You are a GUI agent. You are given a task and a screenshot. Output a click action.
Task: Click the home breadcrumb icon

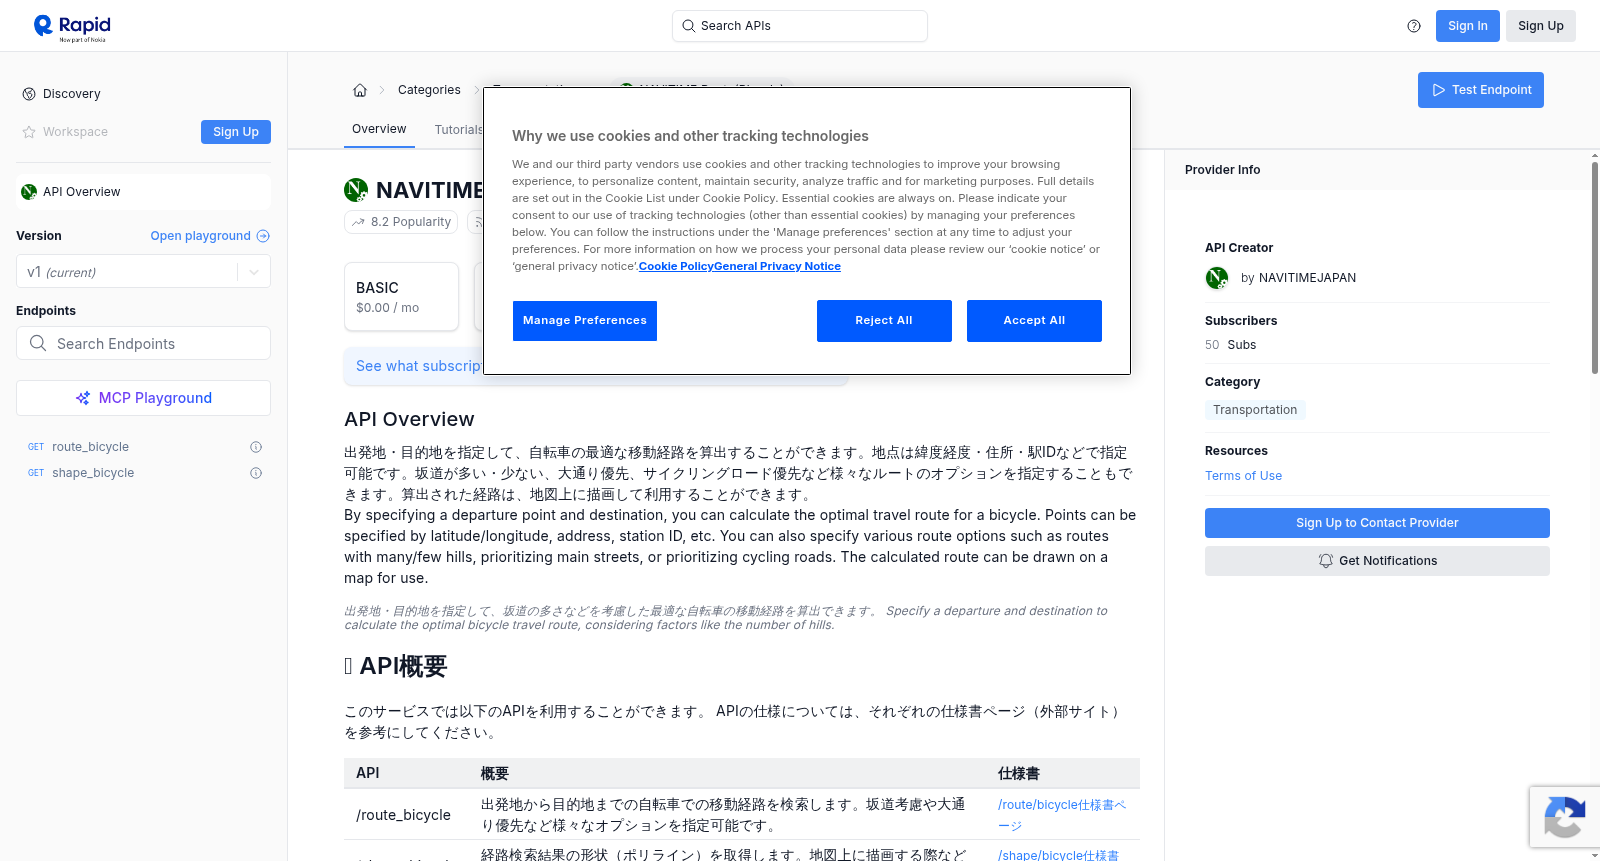(360, 90)
